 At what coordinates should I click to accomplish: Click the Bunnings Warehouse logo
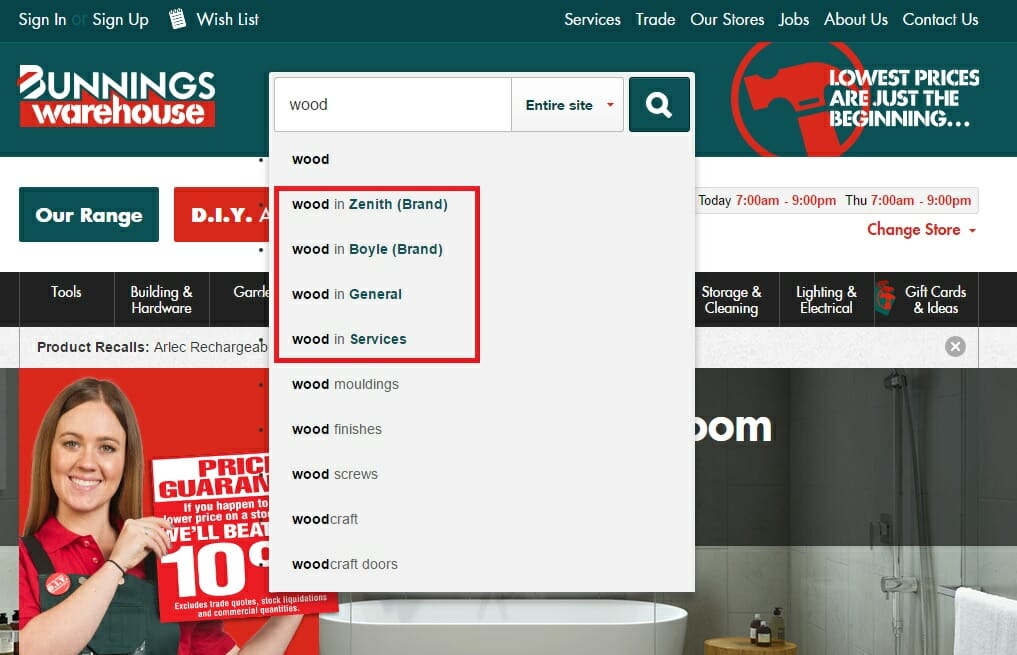coord(117,96)
